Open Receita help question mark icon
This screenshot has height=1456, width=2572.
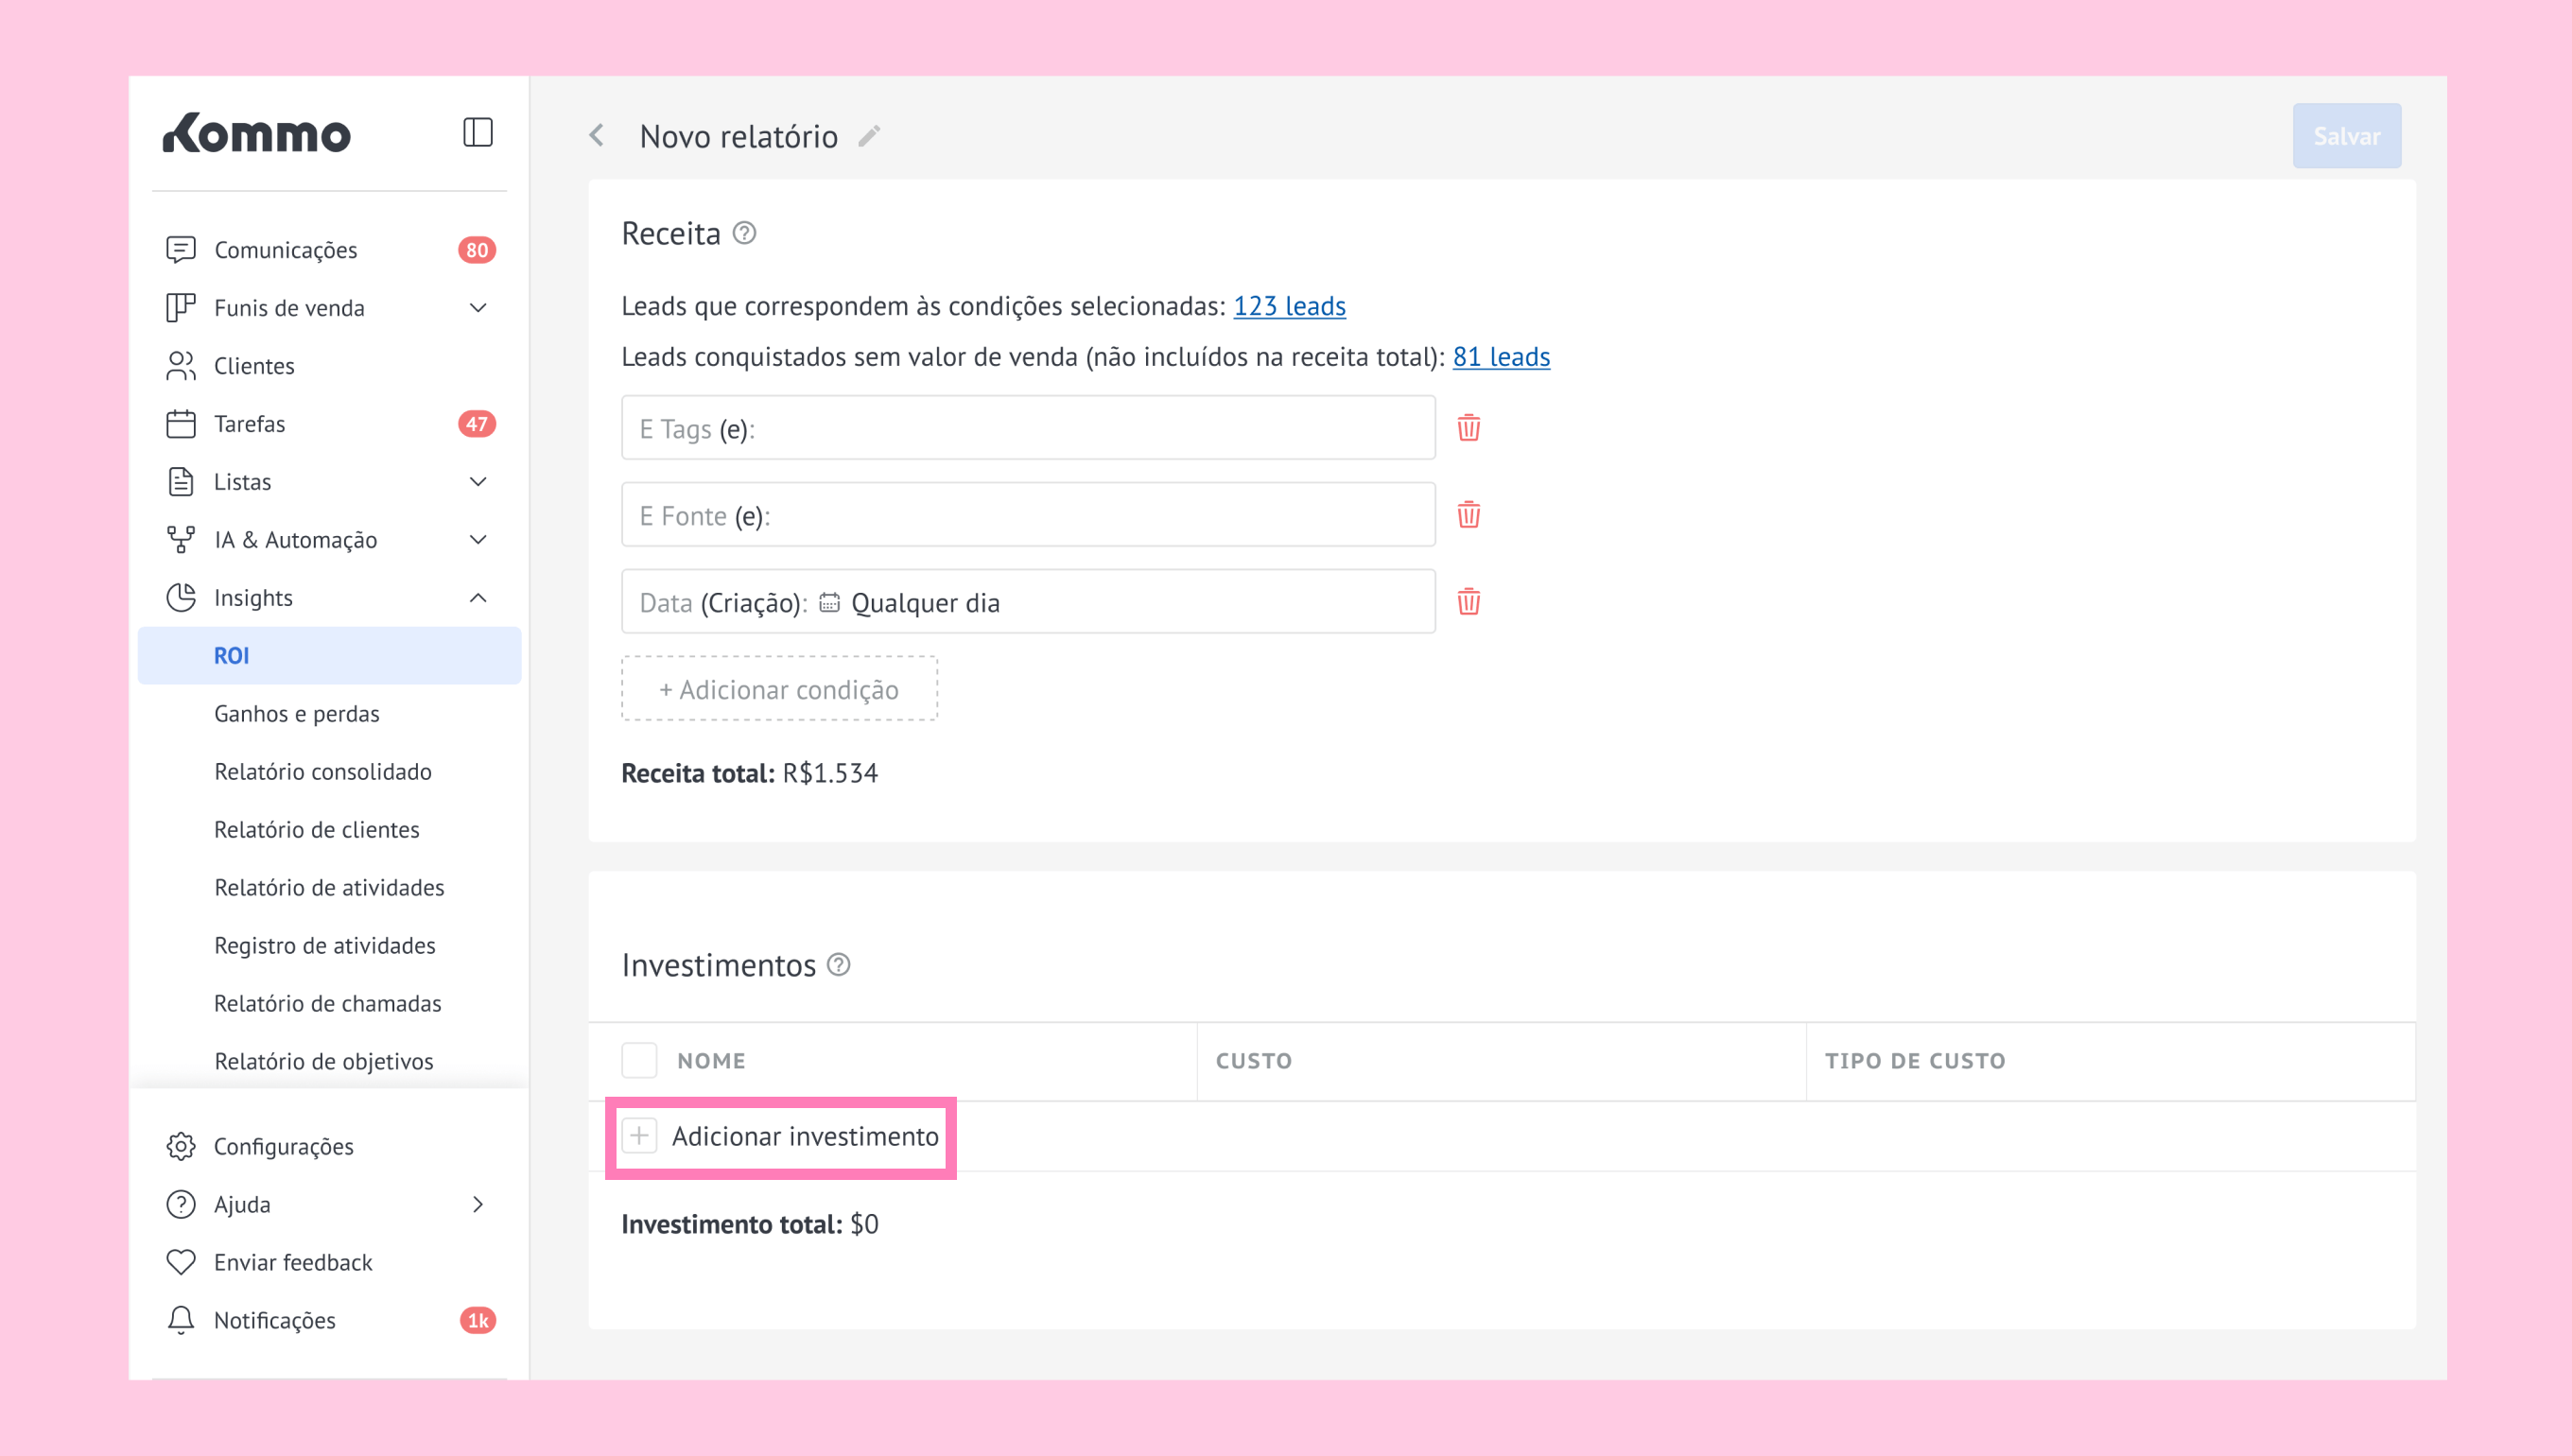(744, 233)
